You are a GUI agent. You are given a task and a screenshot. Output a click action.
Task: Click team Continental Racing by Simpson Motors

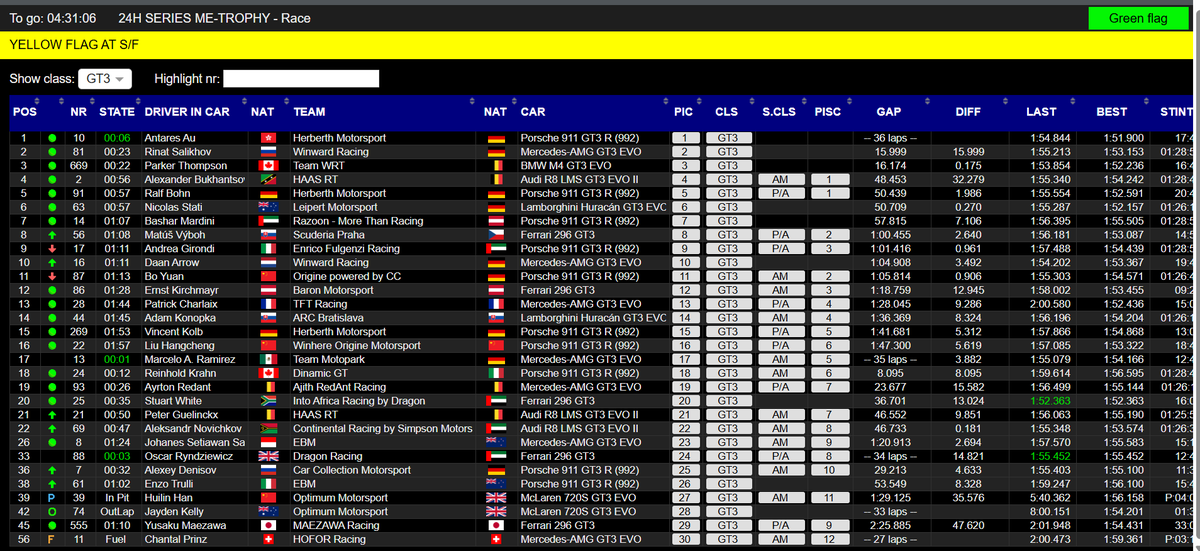point(383,428)
